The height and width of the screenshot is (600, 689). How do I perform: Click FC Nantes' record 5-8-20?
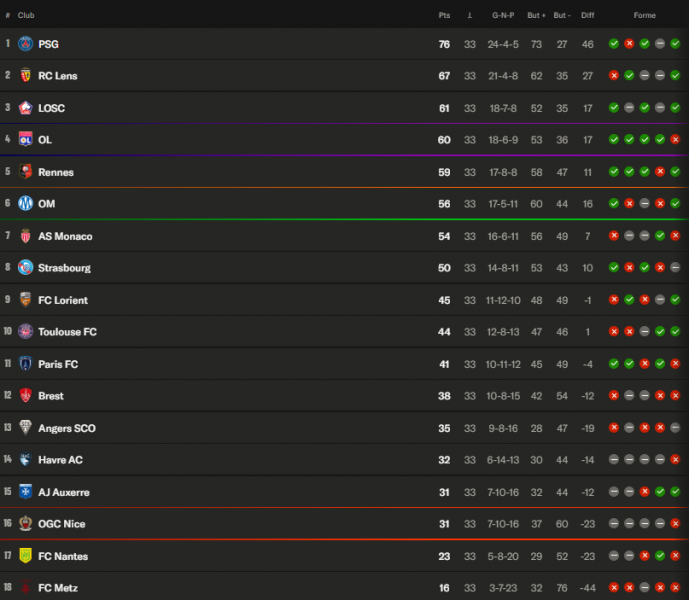(503, 556)
